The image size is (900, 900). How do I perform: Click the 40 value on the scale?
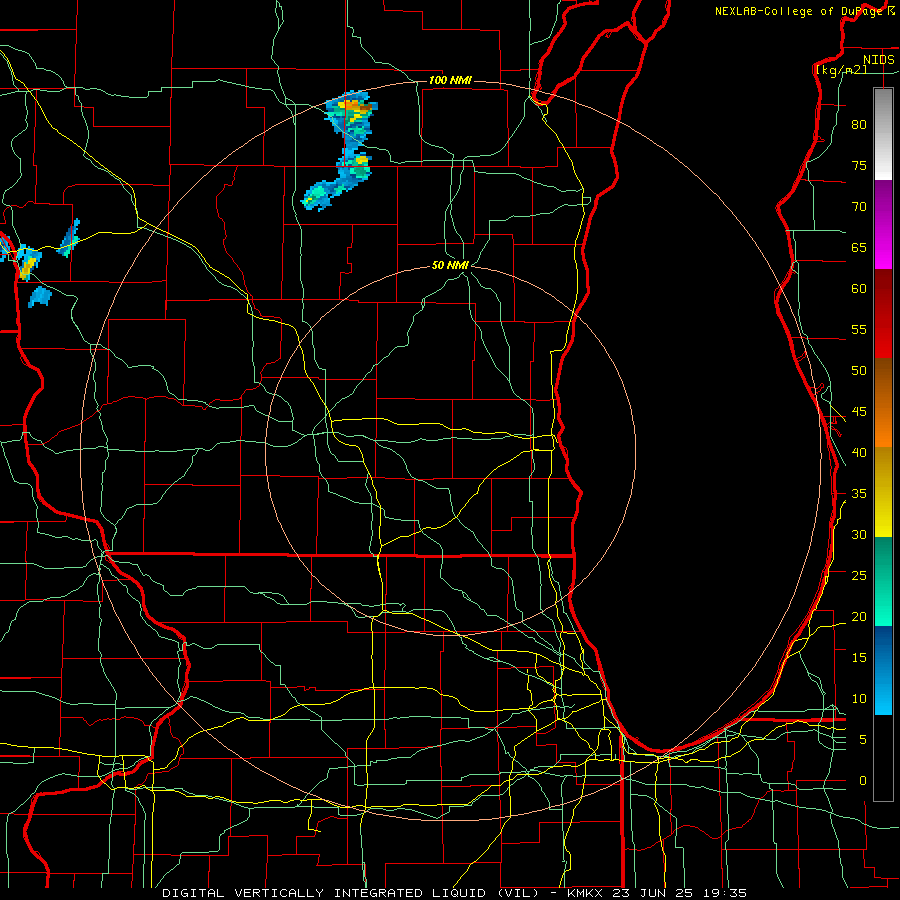coord(859,452)
